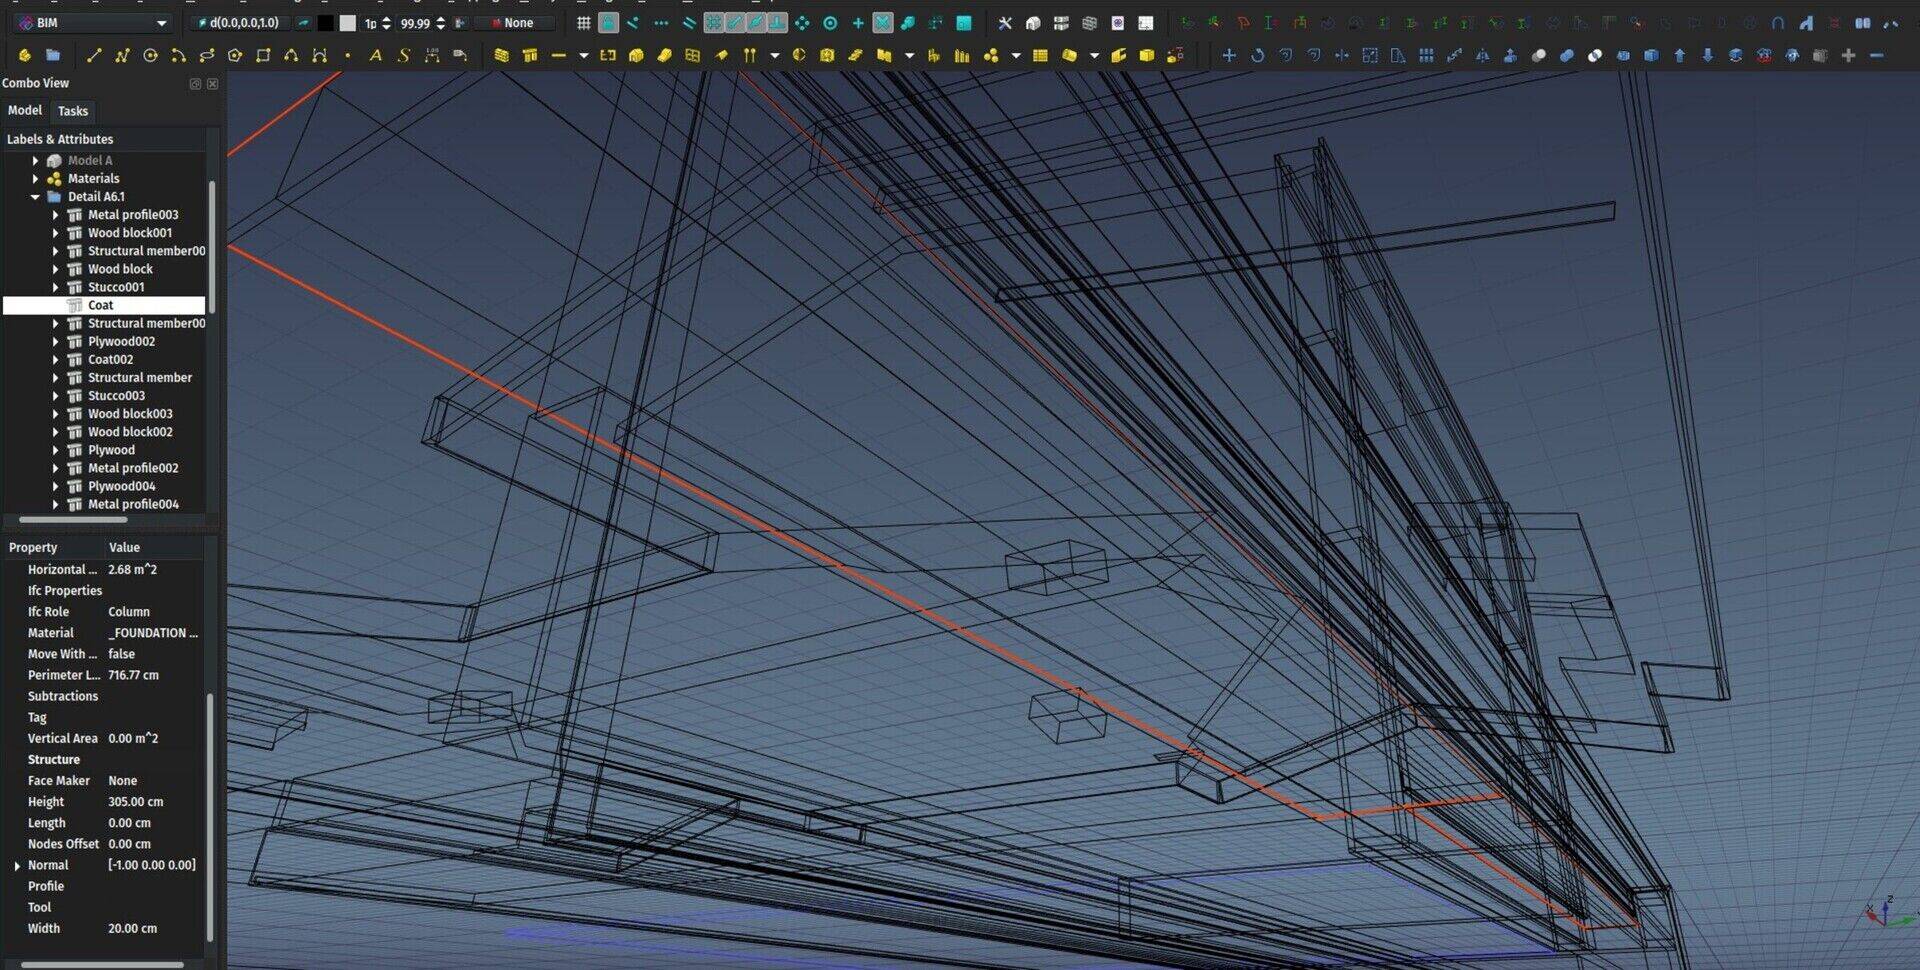Select the Rotate tool
1920x970 pixels.
[x=1257, y=56]
